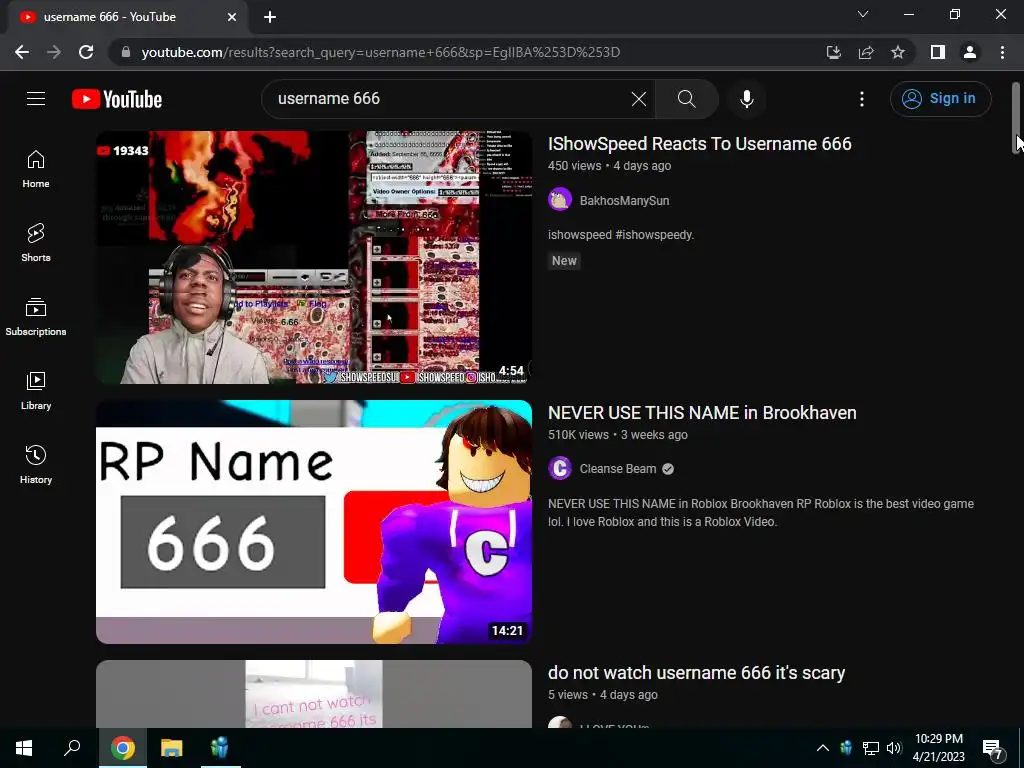
Task: Show hidden system tray icons
Action: coord(823,748)
